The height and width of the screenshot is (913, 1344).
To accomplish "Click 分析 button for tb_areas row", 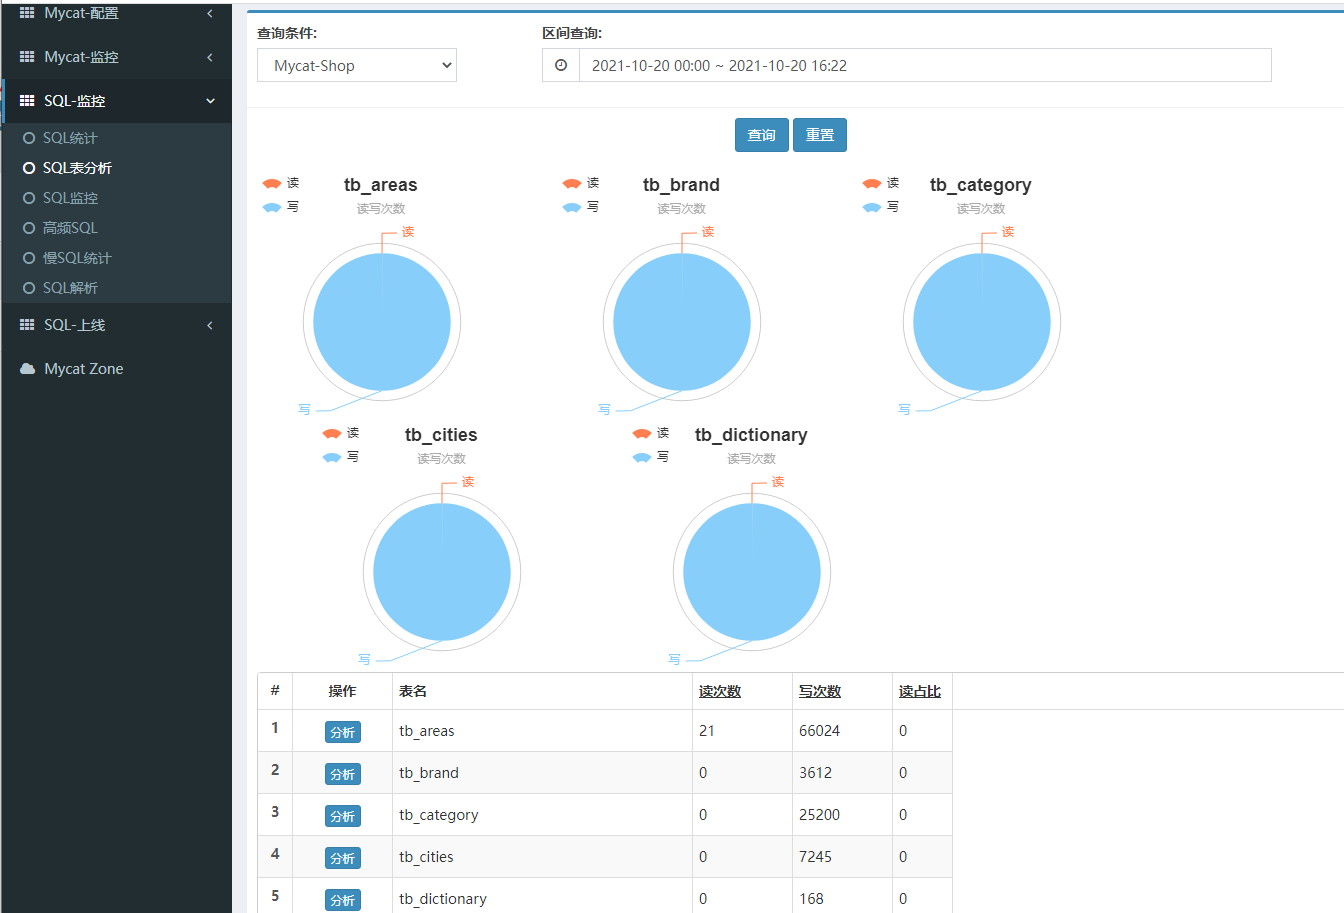I will coord(343,732).
